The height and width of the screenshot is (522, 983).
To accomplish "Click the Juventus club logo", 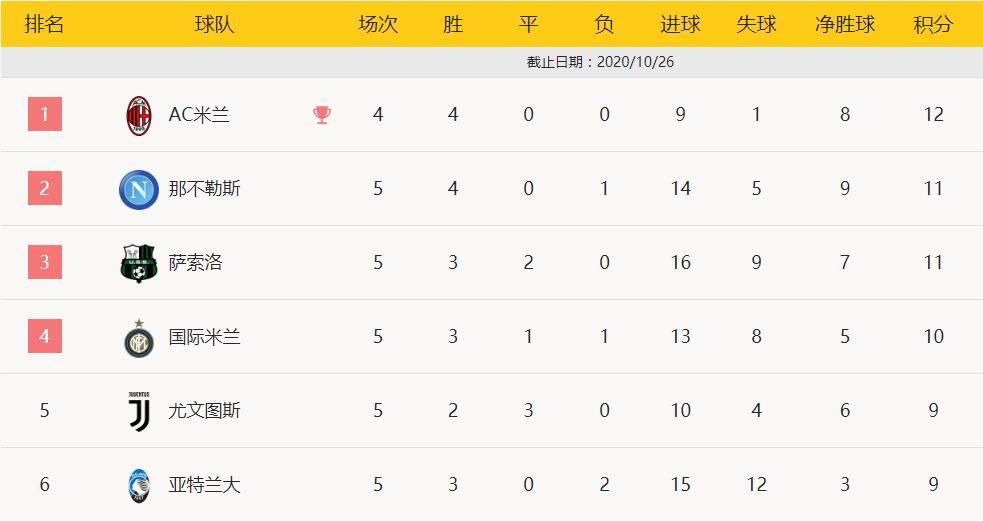I will tap(139, 412).
